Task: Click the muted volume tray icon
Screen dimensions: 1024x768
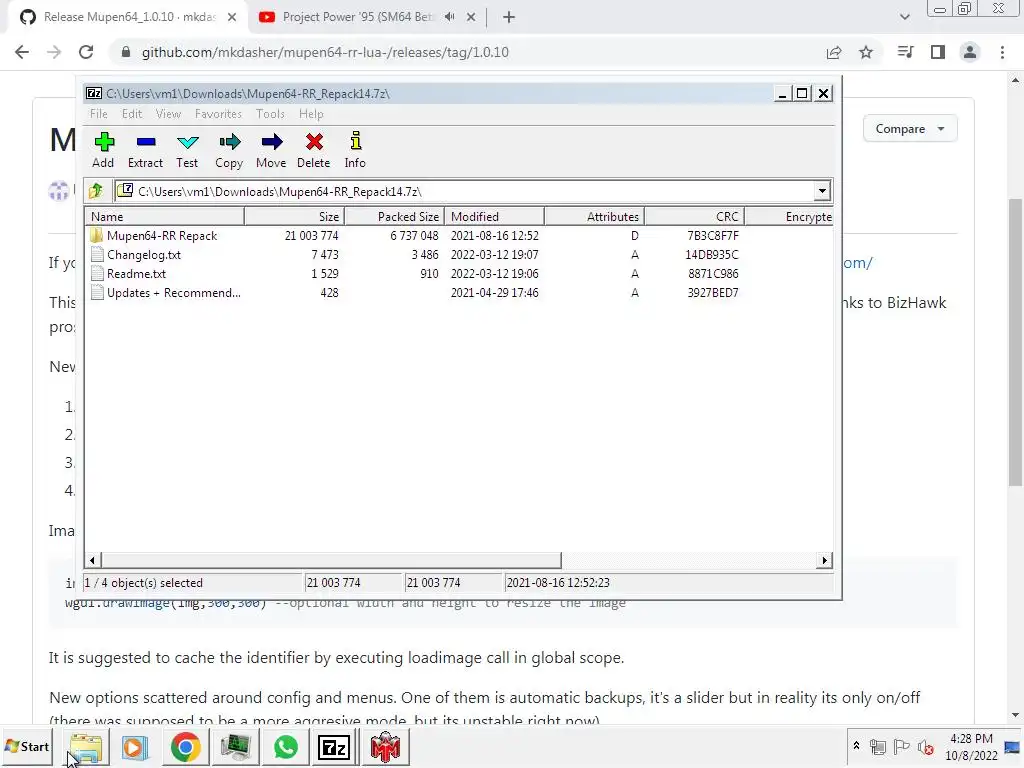Action: 925,746
